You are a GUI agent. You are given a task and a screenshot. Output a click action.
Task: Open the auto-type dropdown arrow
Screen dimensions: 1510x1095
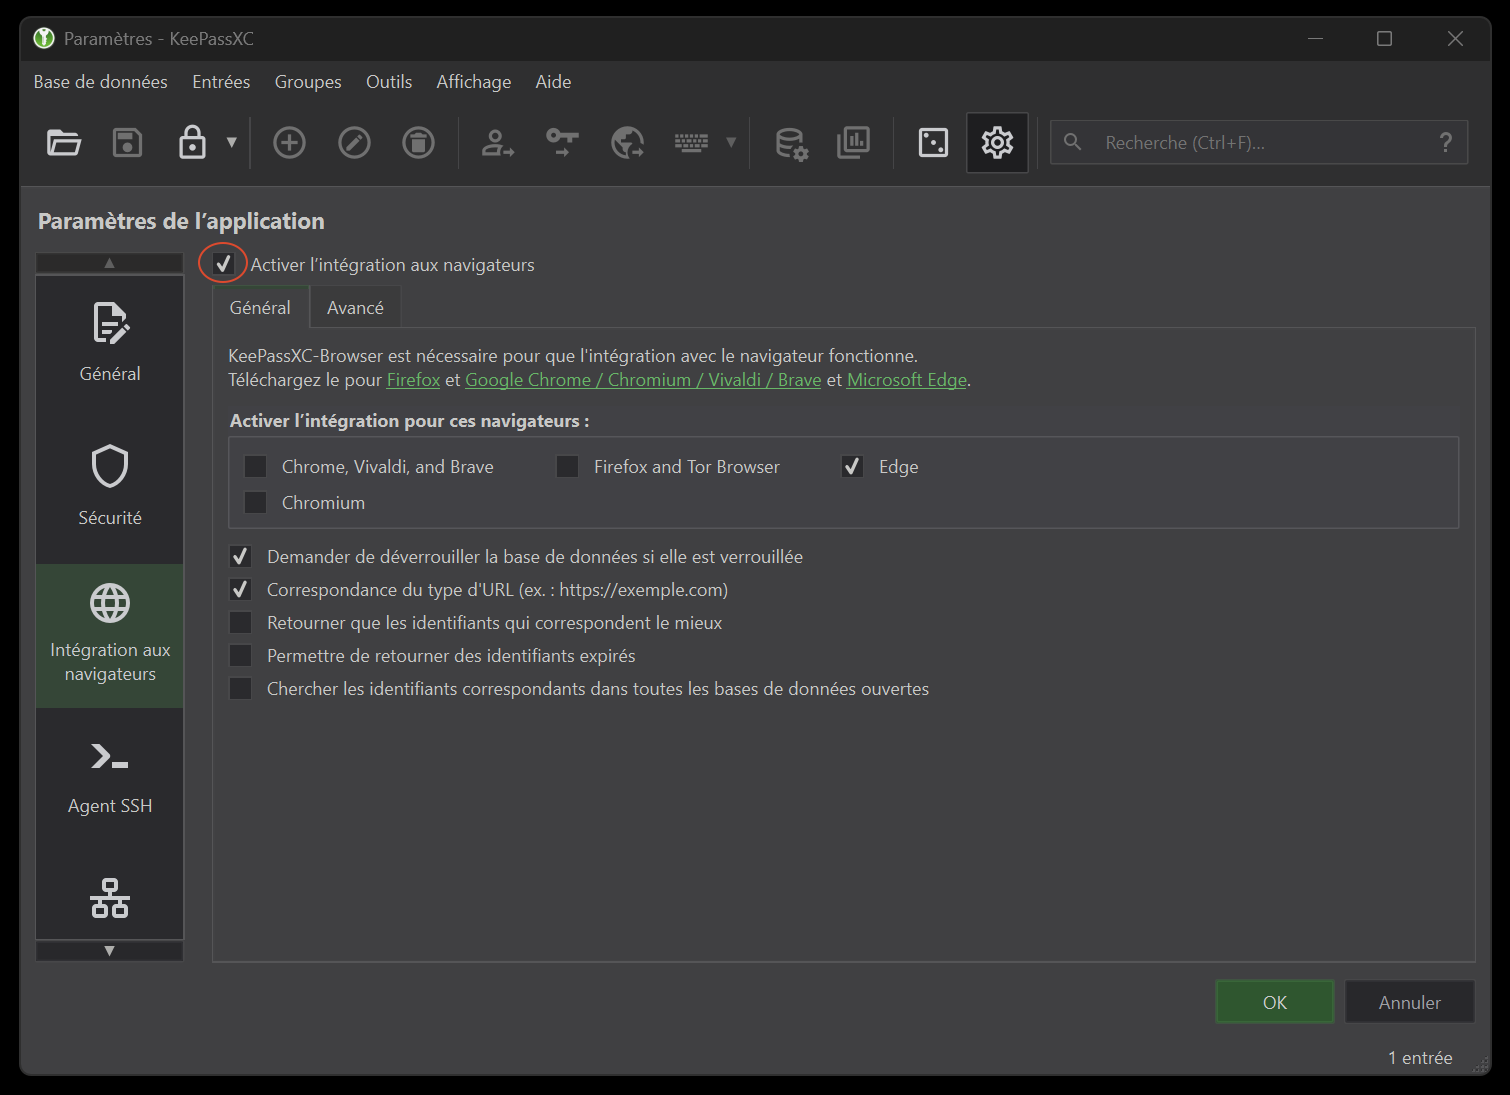[731, 143]
